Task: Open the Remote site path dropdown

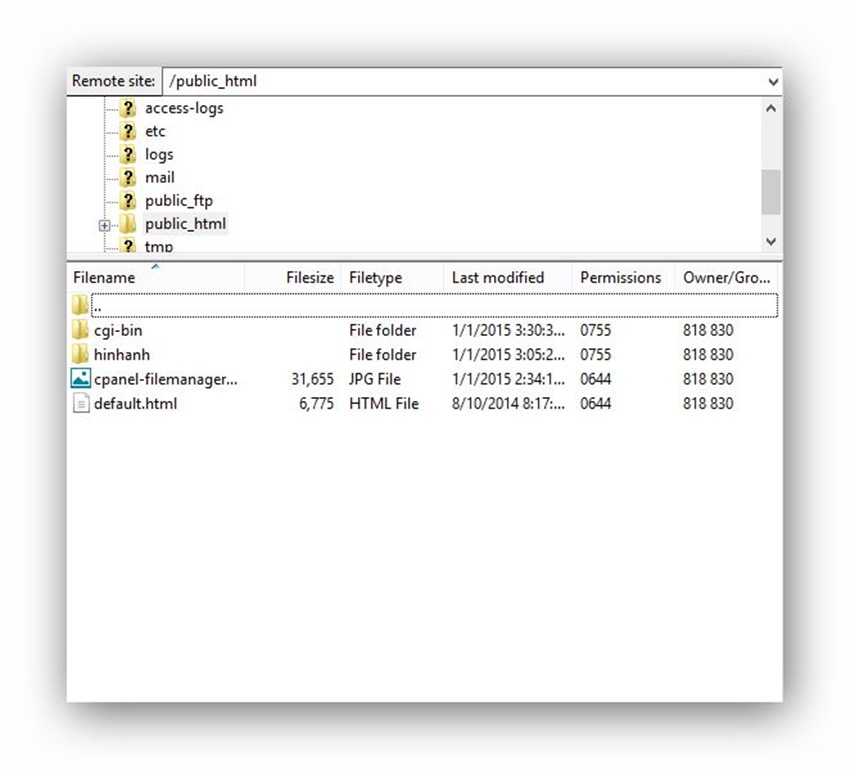Action: point(773,82)
